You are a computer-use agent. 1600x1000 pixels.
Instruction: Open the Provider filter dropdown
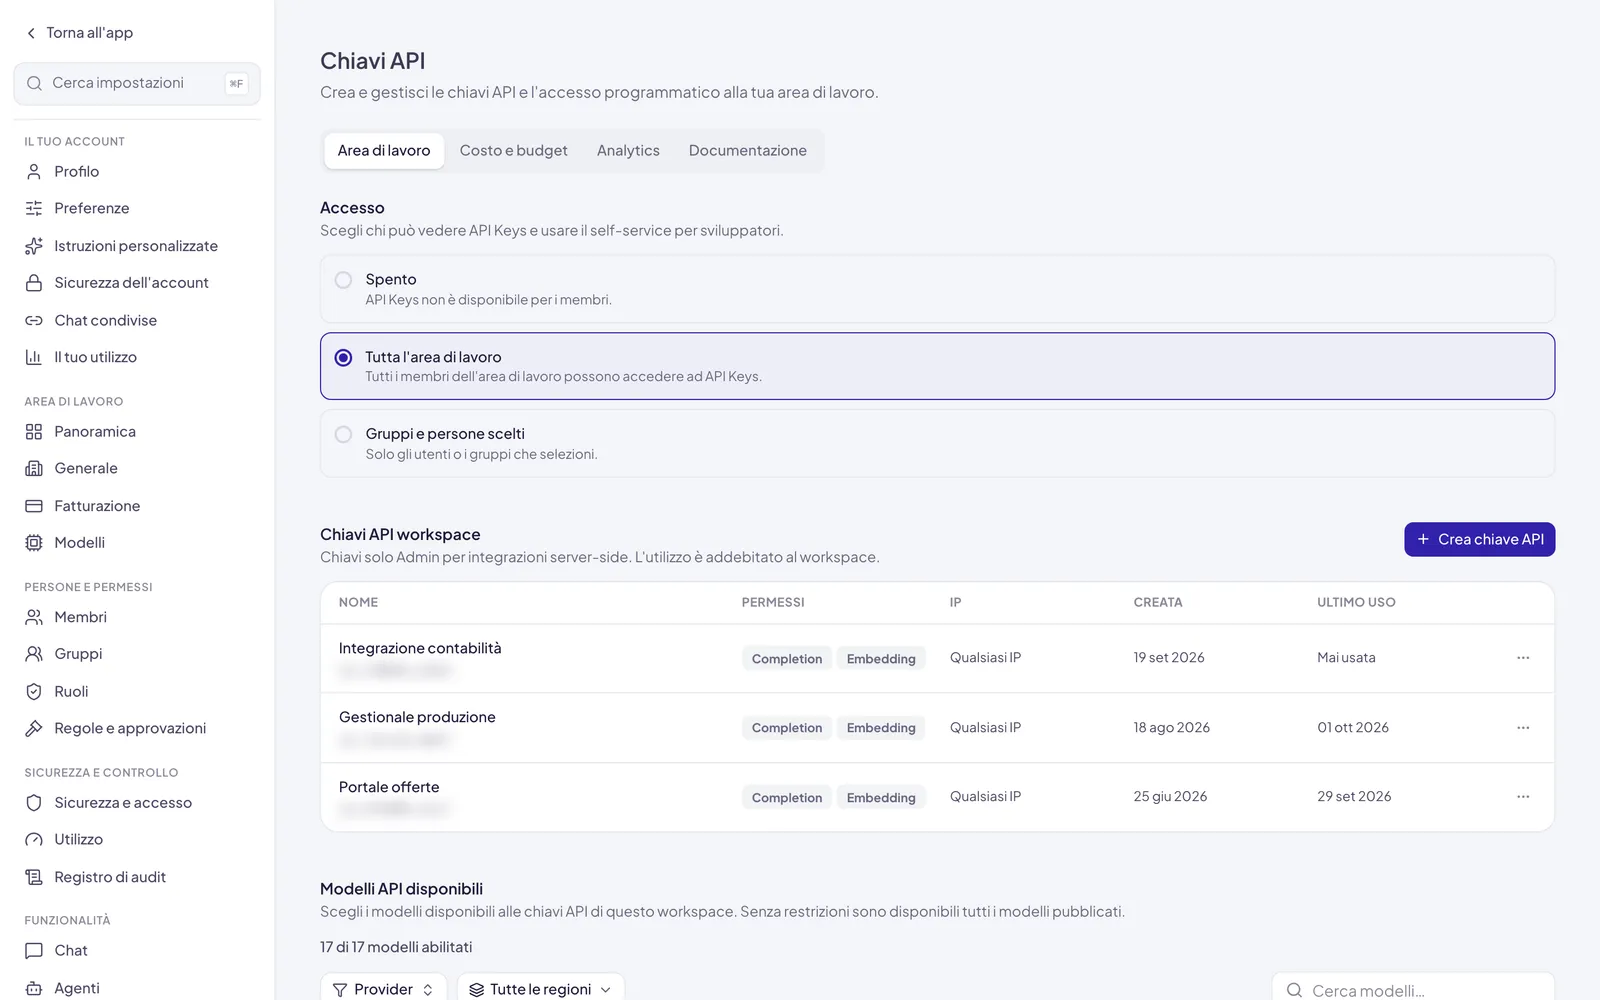click(x=383, y=989)
